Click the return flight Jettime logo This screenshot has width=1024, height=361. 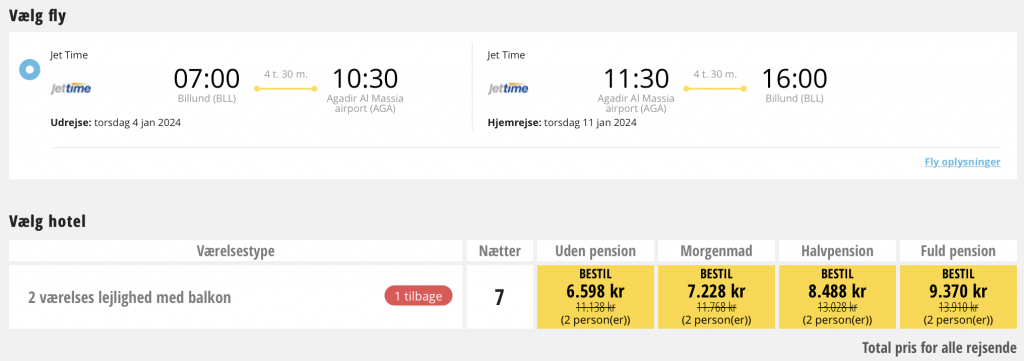pos(509,89)
